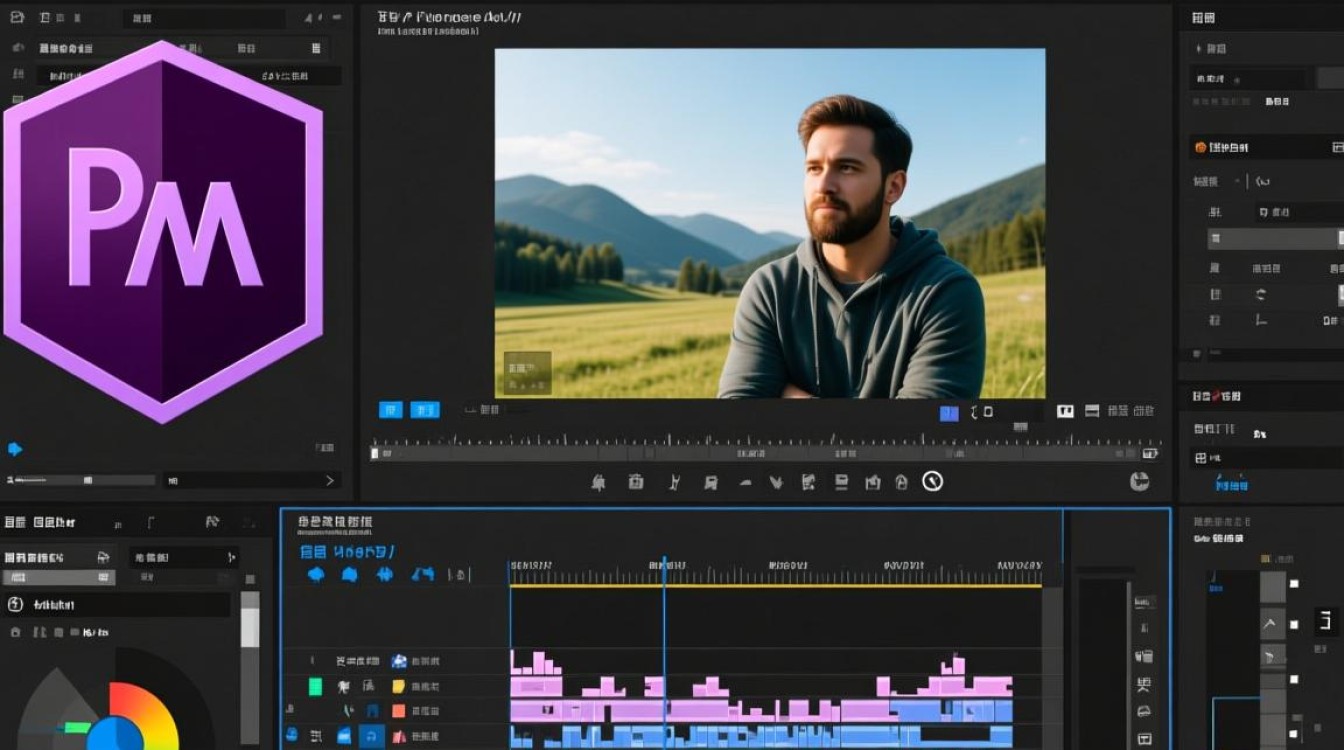Select the rightmost blue tool icon in timeline header
The image size is (1344, 750).
[x=423, y=574]
